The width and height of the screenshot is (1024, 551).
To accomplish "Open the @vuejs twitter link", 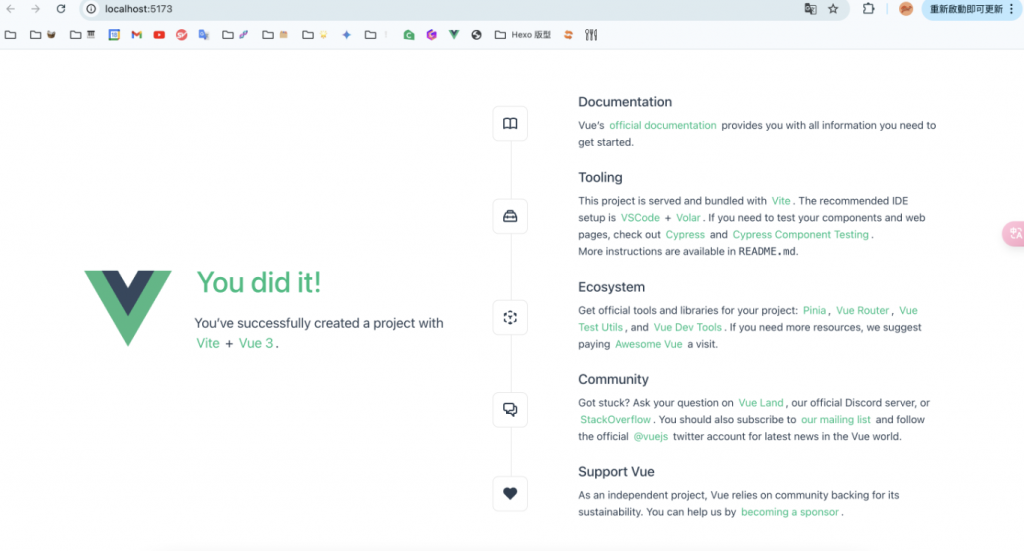I will (650, 437).
